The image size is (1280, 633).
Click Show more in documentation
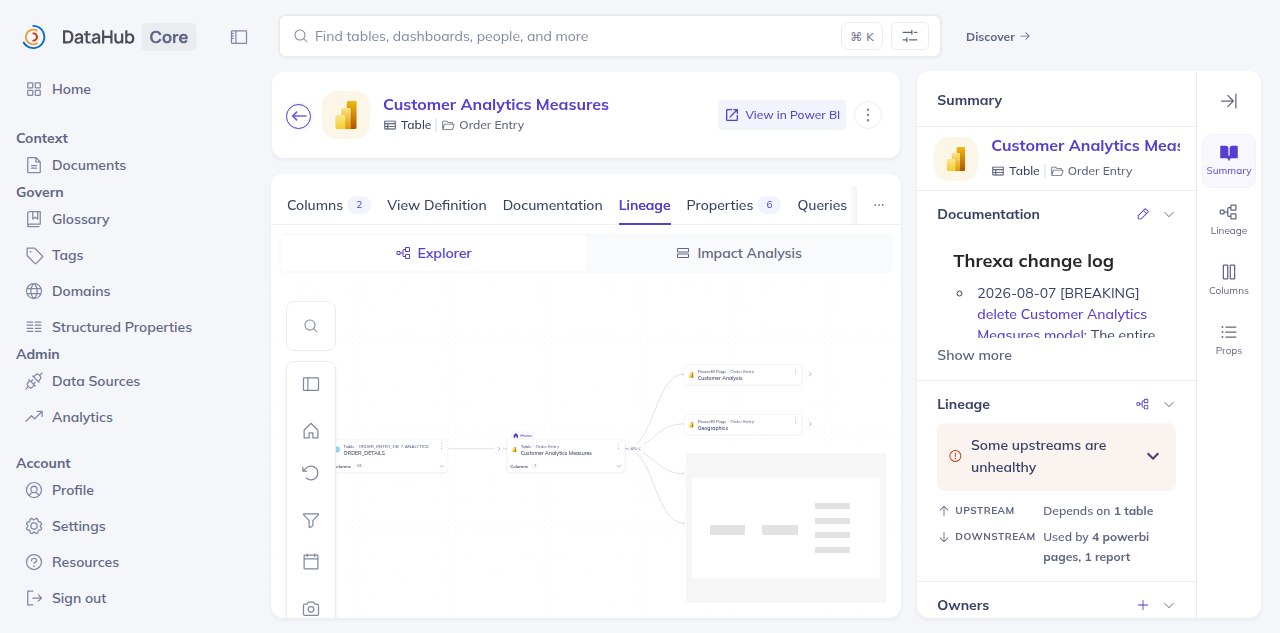point(974,355)
